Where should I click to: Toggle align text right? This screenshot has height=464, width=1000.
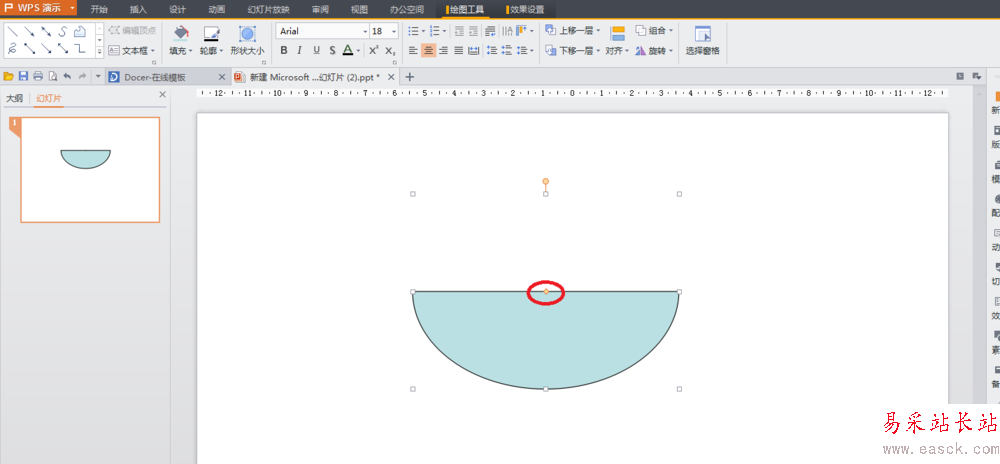443,50
